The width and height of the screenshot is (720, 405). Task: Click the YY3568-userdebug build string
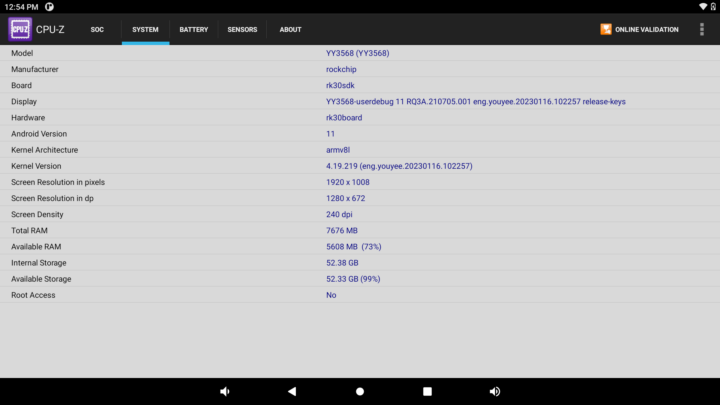click(x=476, y=101)
